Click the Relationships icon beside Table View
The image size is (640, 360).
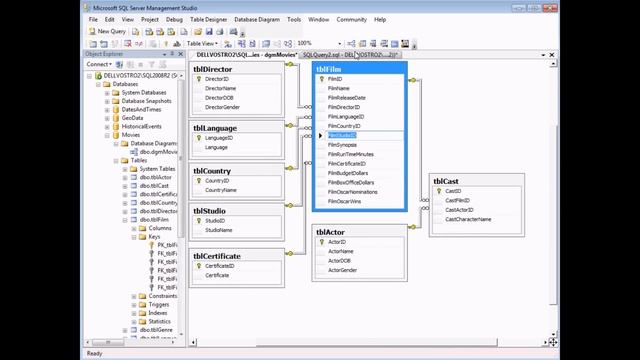pos(228,44)
